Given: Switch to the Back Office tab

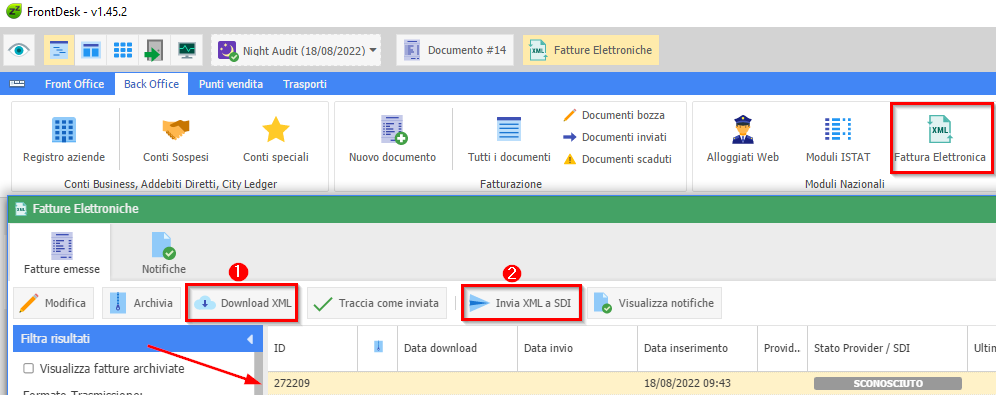Looking at the screenshot, I should coord(151,84).
